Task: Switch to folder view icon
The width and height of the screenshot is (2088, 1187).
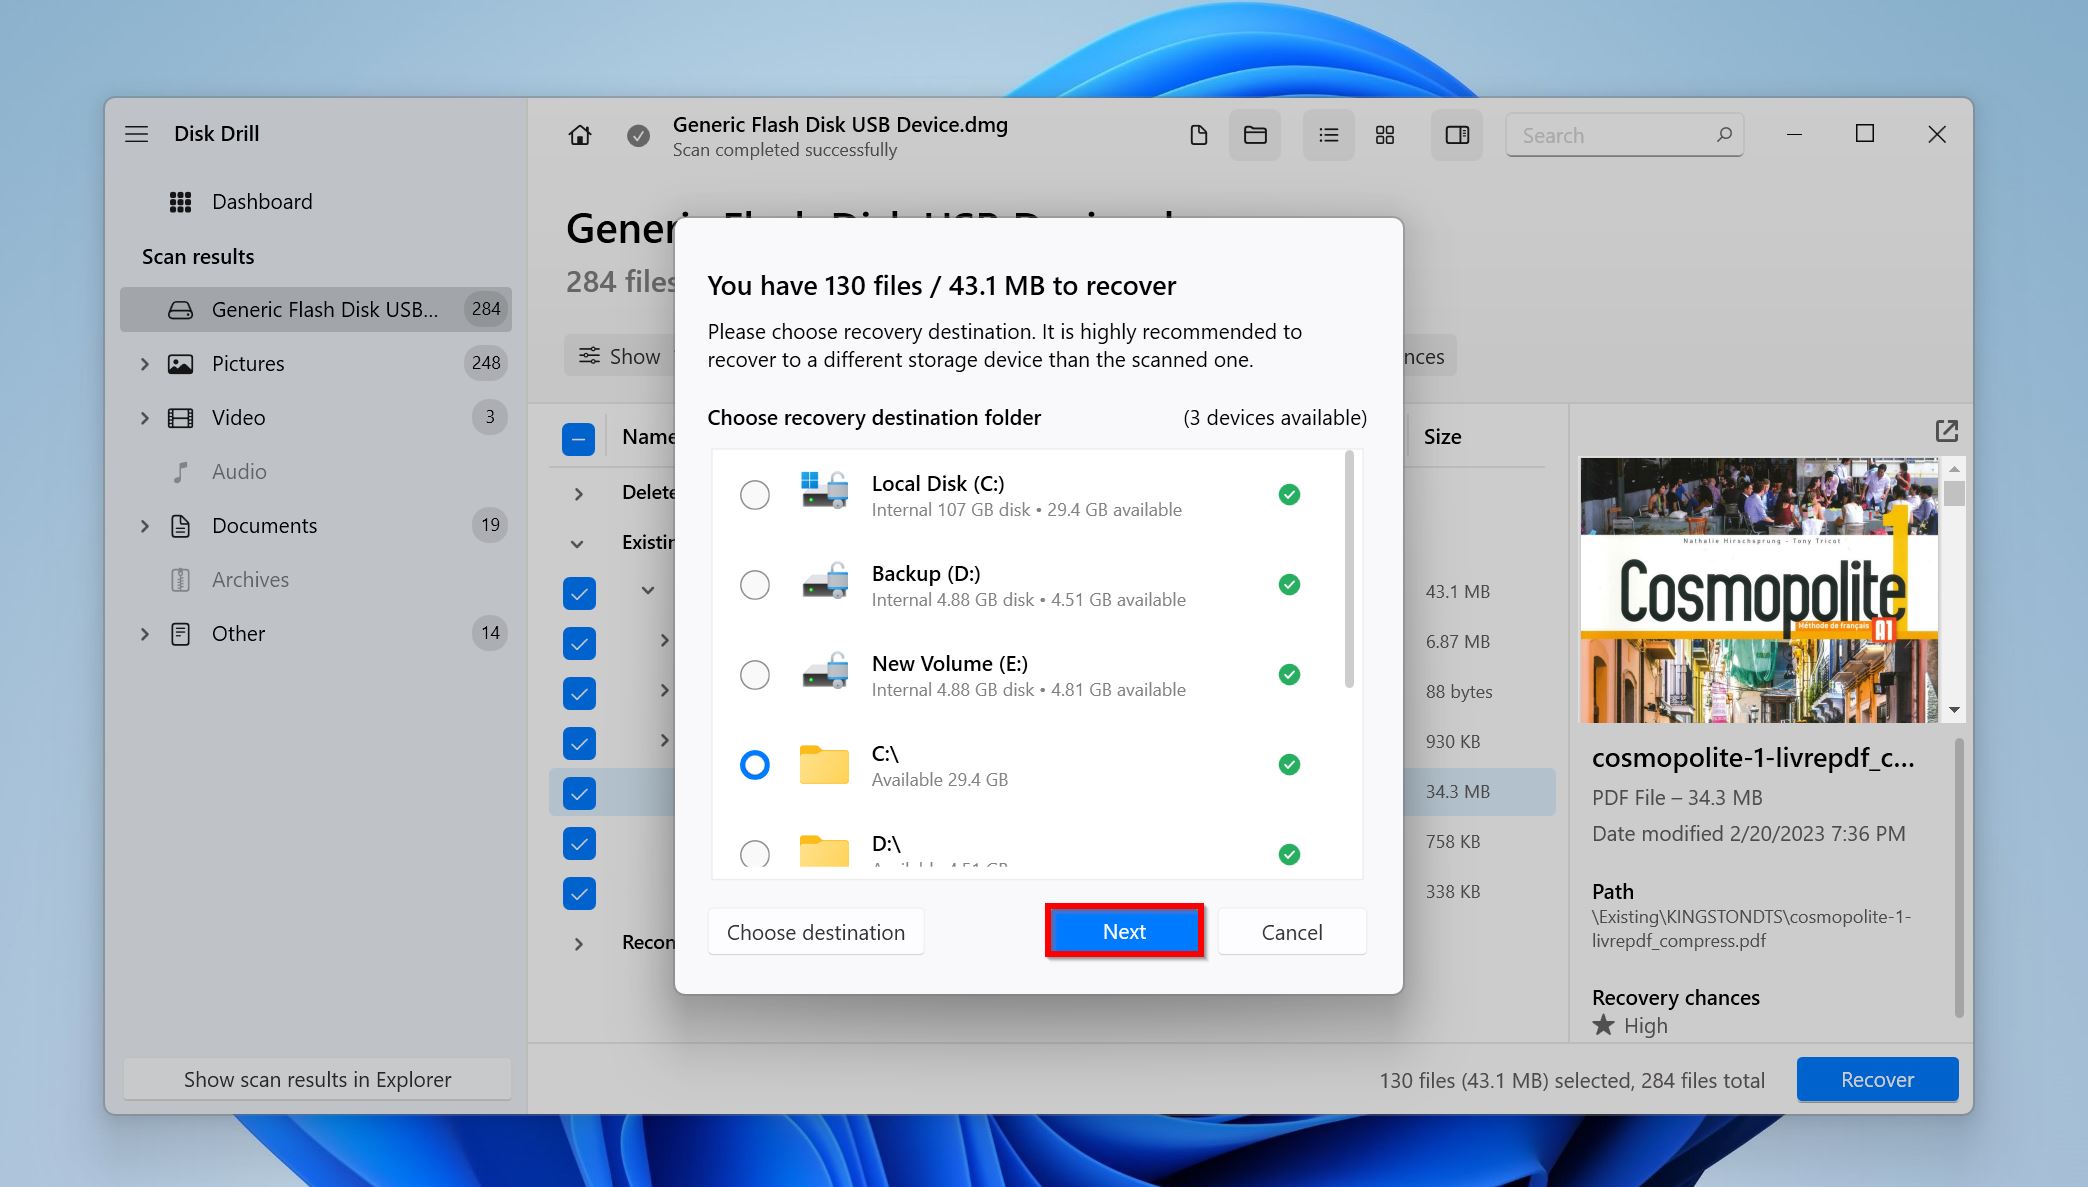Action: pyautogui.click(x=1255, y=135)
